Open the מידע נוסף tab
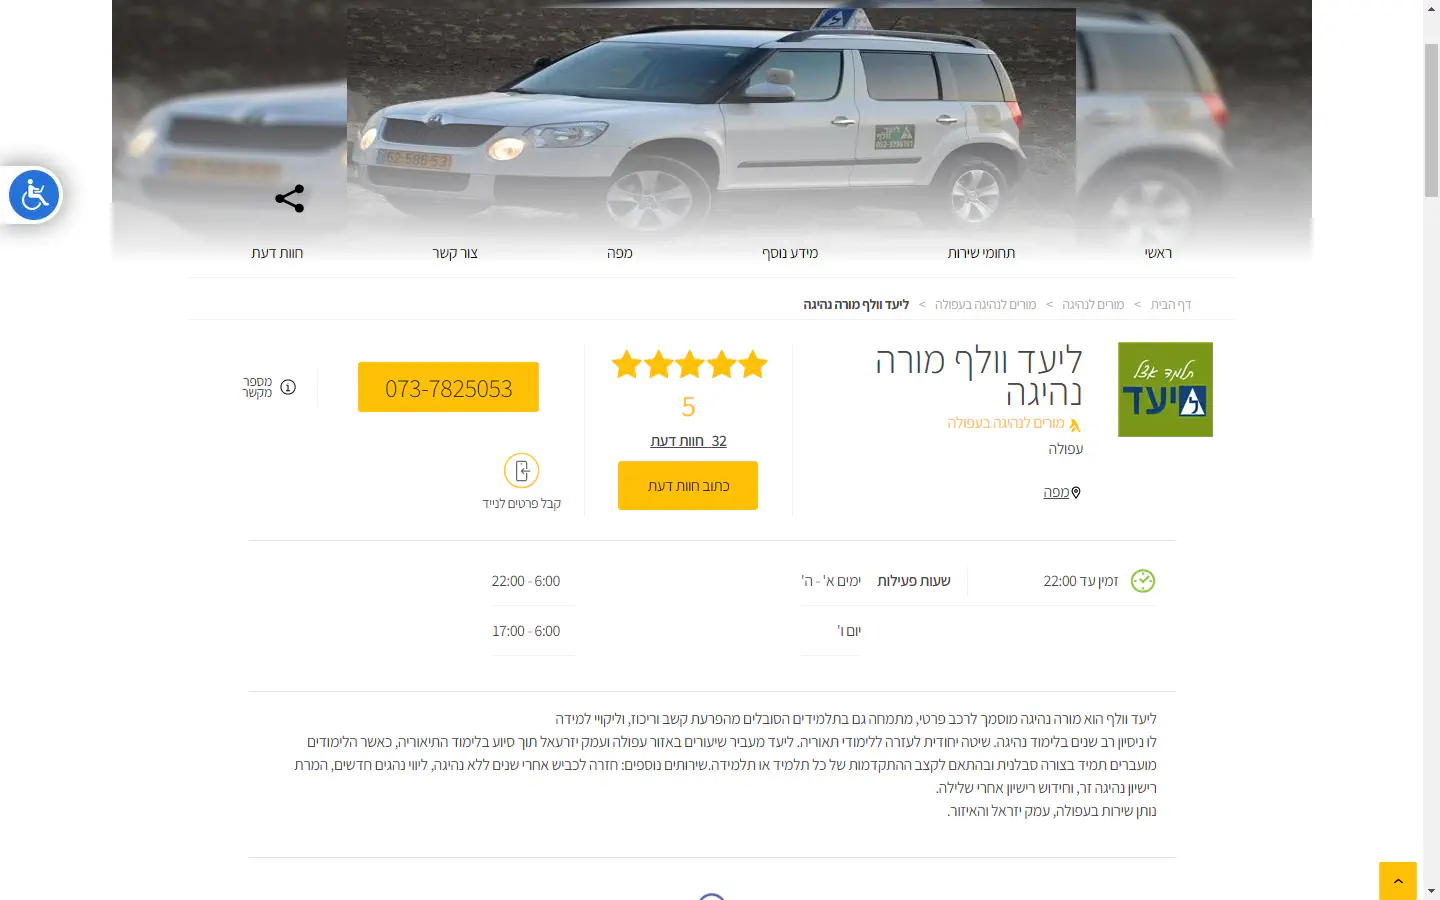 790,253
